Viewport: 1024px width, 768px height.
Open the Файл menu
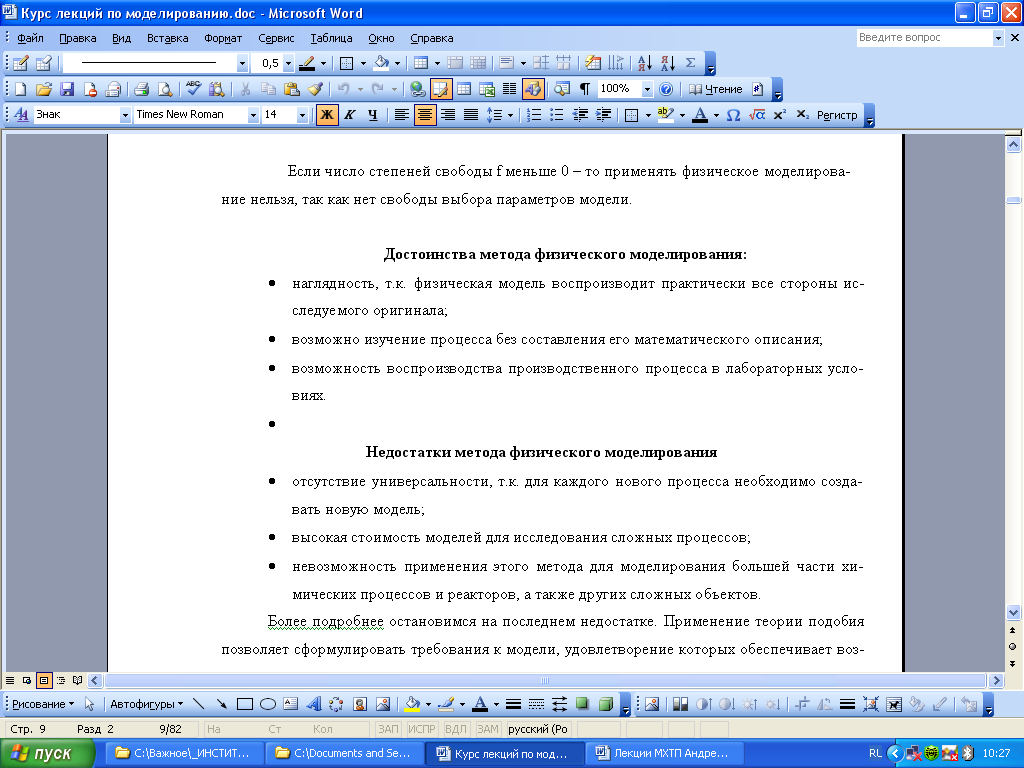[x=30, y=38]
